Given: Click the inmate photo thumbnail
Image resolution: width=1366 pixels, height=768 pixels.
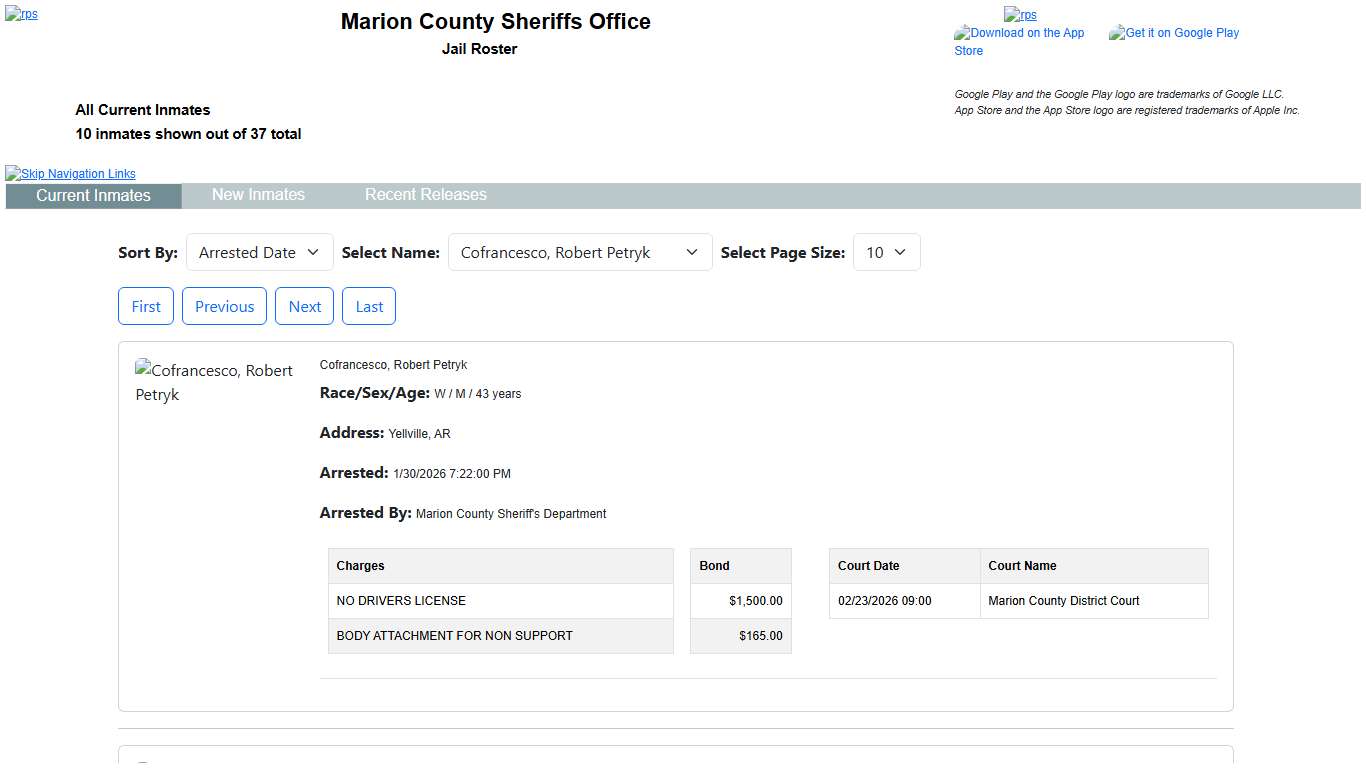Looking at the screenshot, I should click(x=214, y=382).
